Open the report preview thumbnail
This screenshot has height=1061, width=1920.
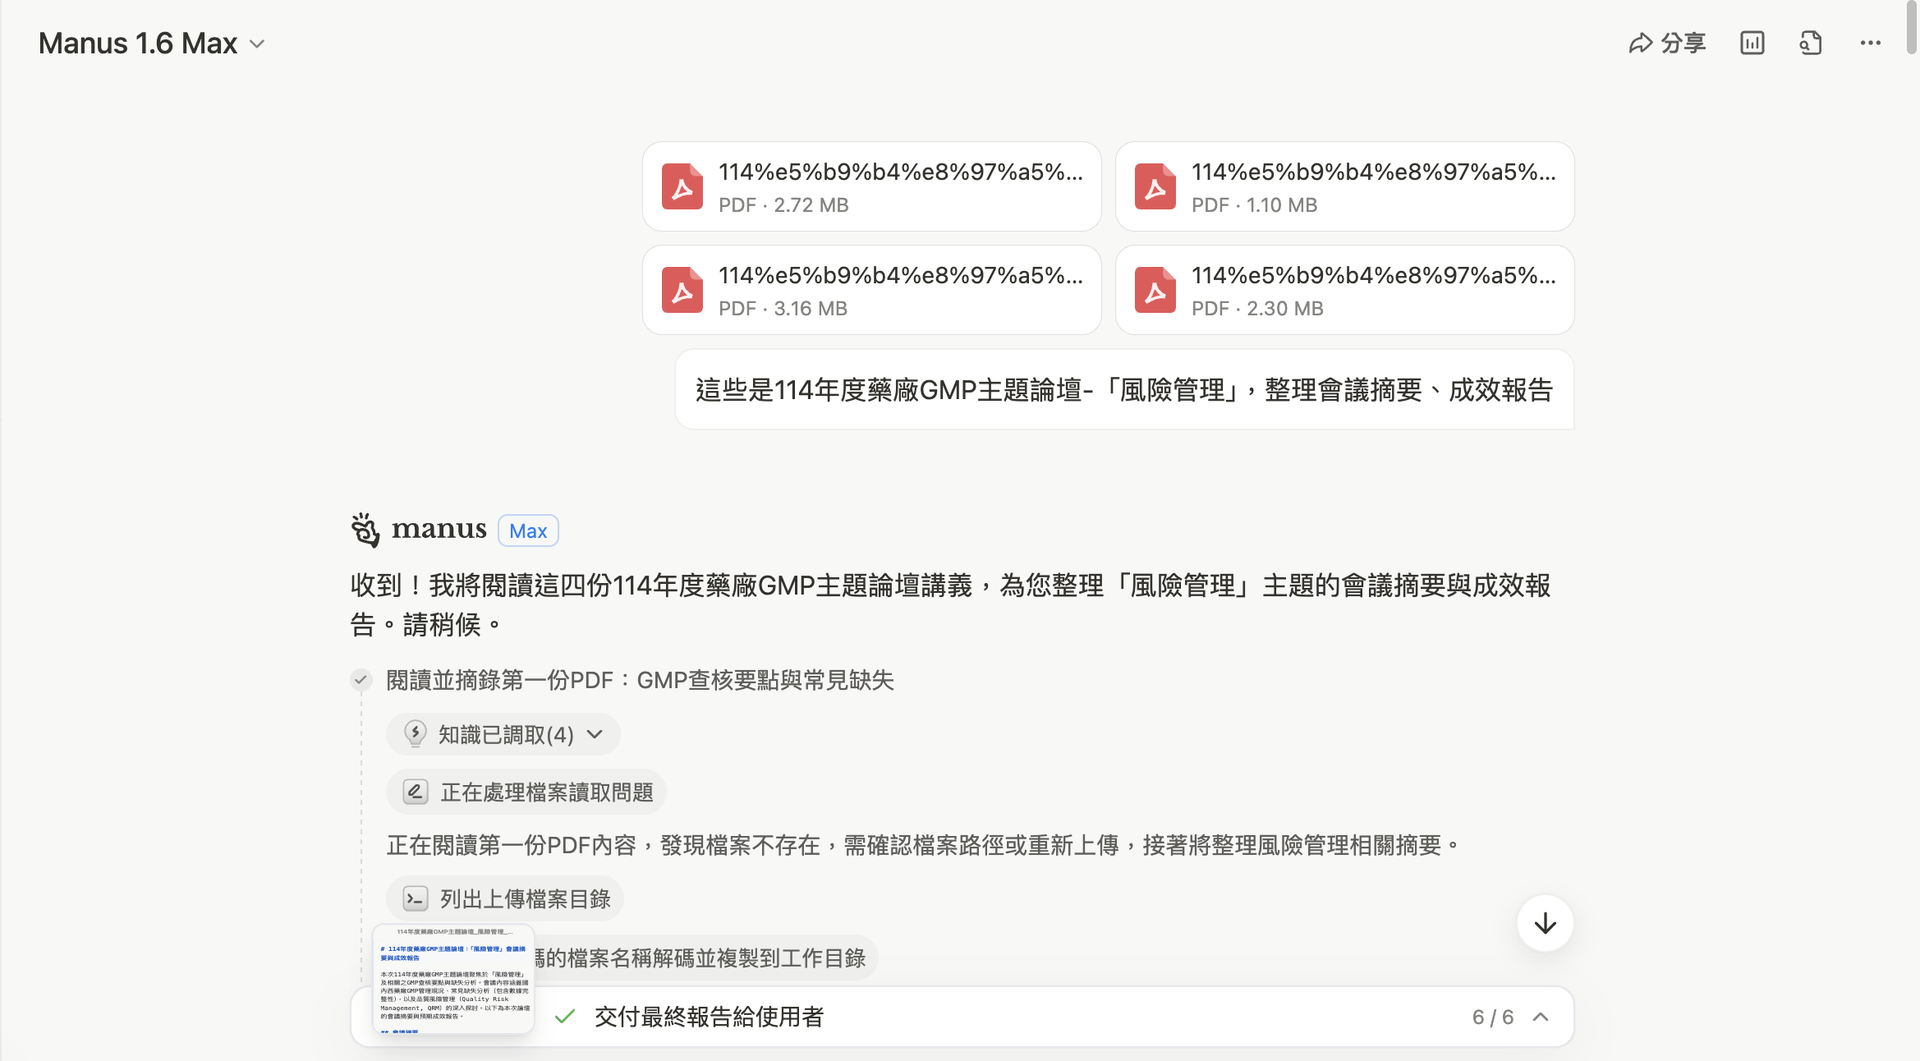tap(454, 979)
